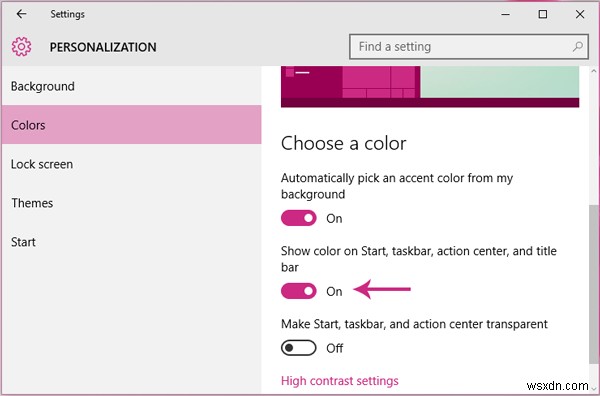Open High contrast settings link

339,381
